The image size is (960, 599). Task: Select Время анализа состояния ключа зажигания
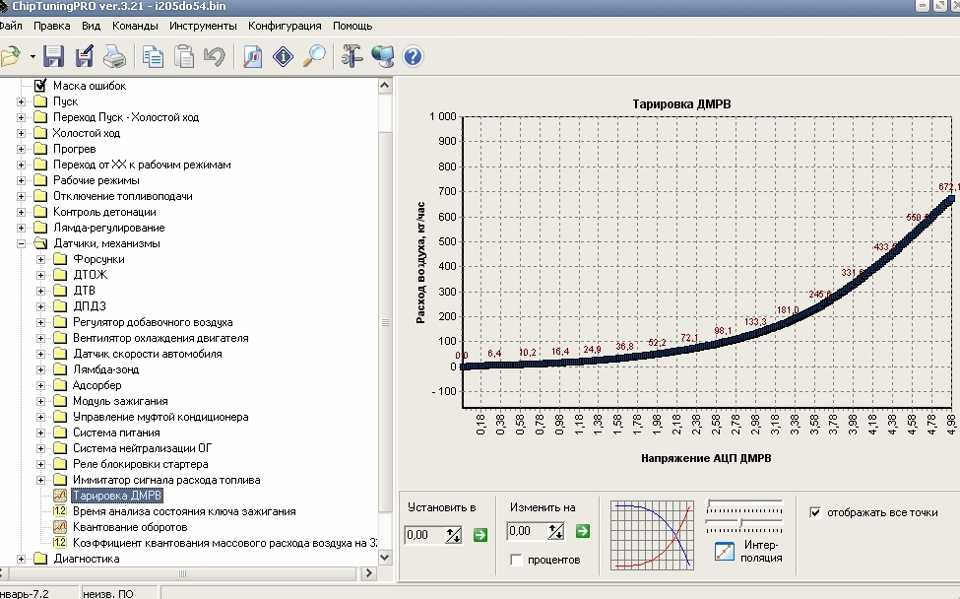click(x=184, y=511)
